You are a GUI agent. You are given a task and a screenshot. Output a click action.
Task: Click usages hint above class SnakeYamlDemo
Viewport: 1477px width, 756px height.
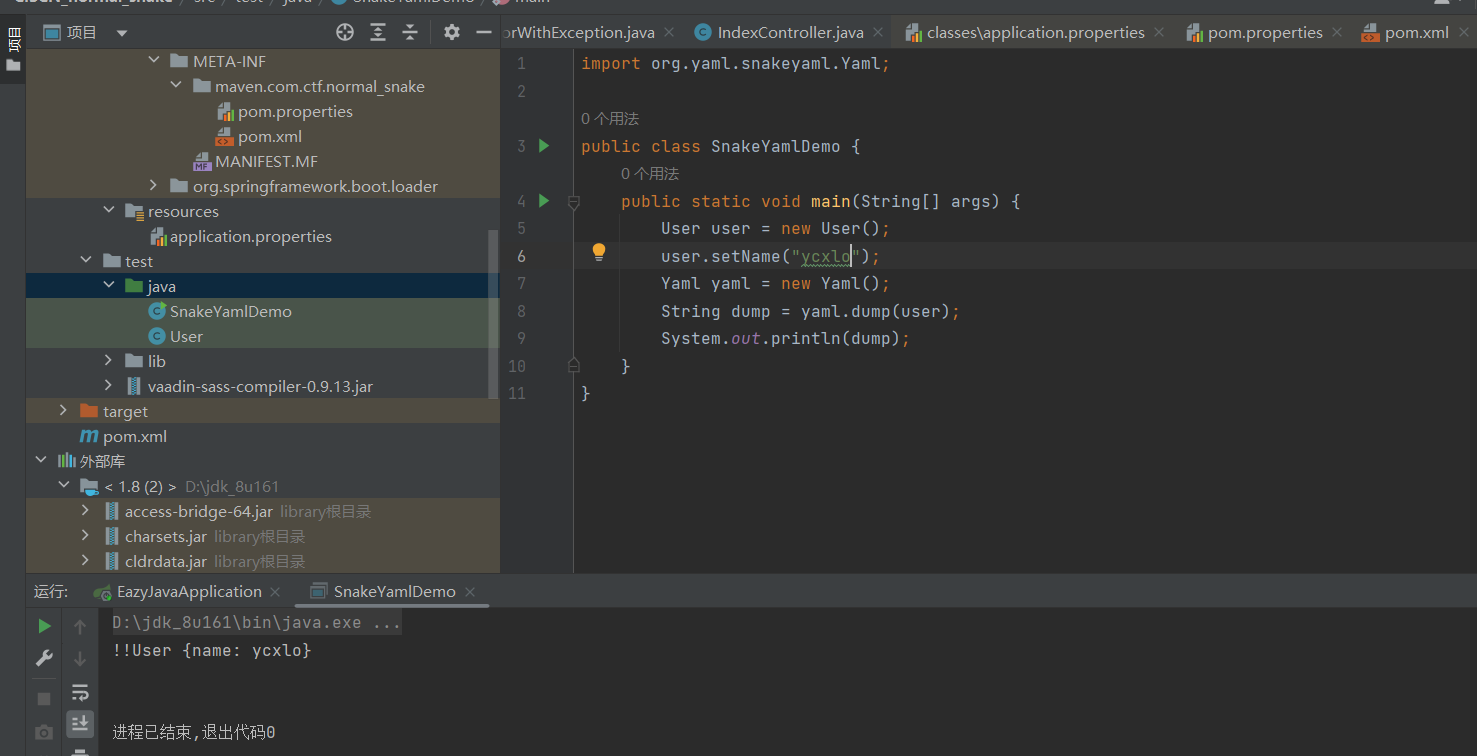[610, 119]
